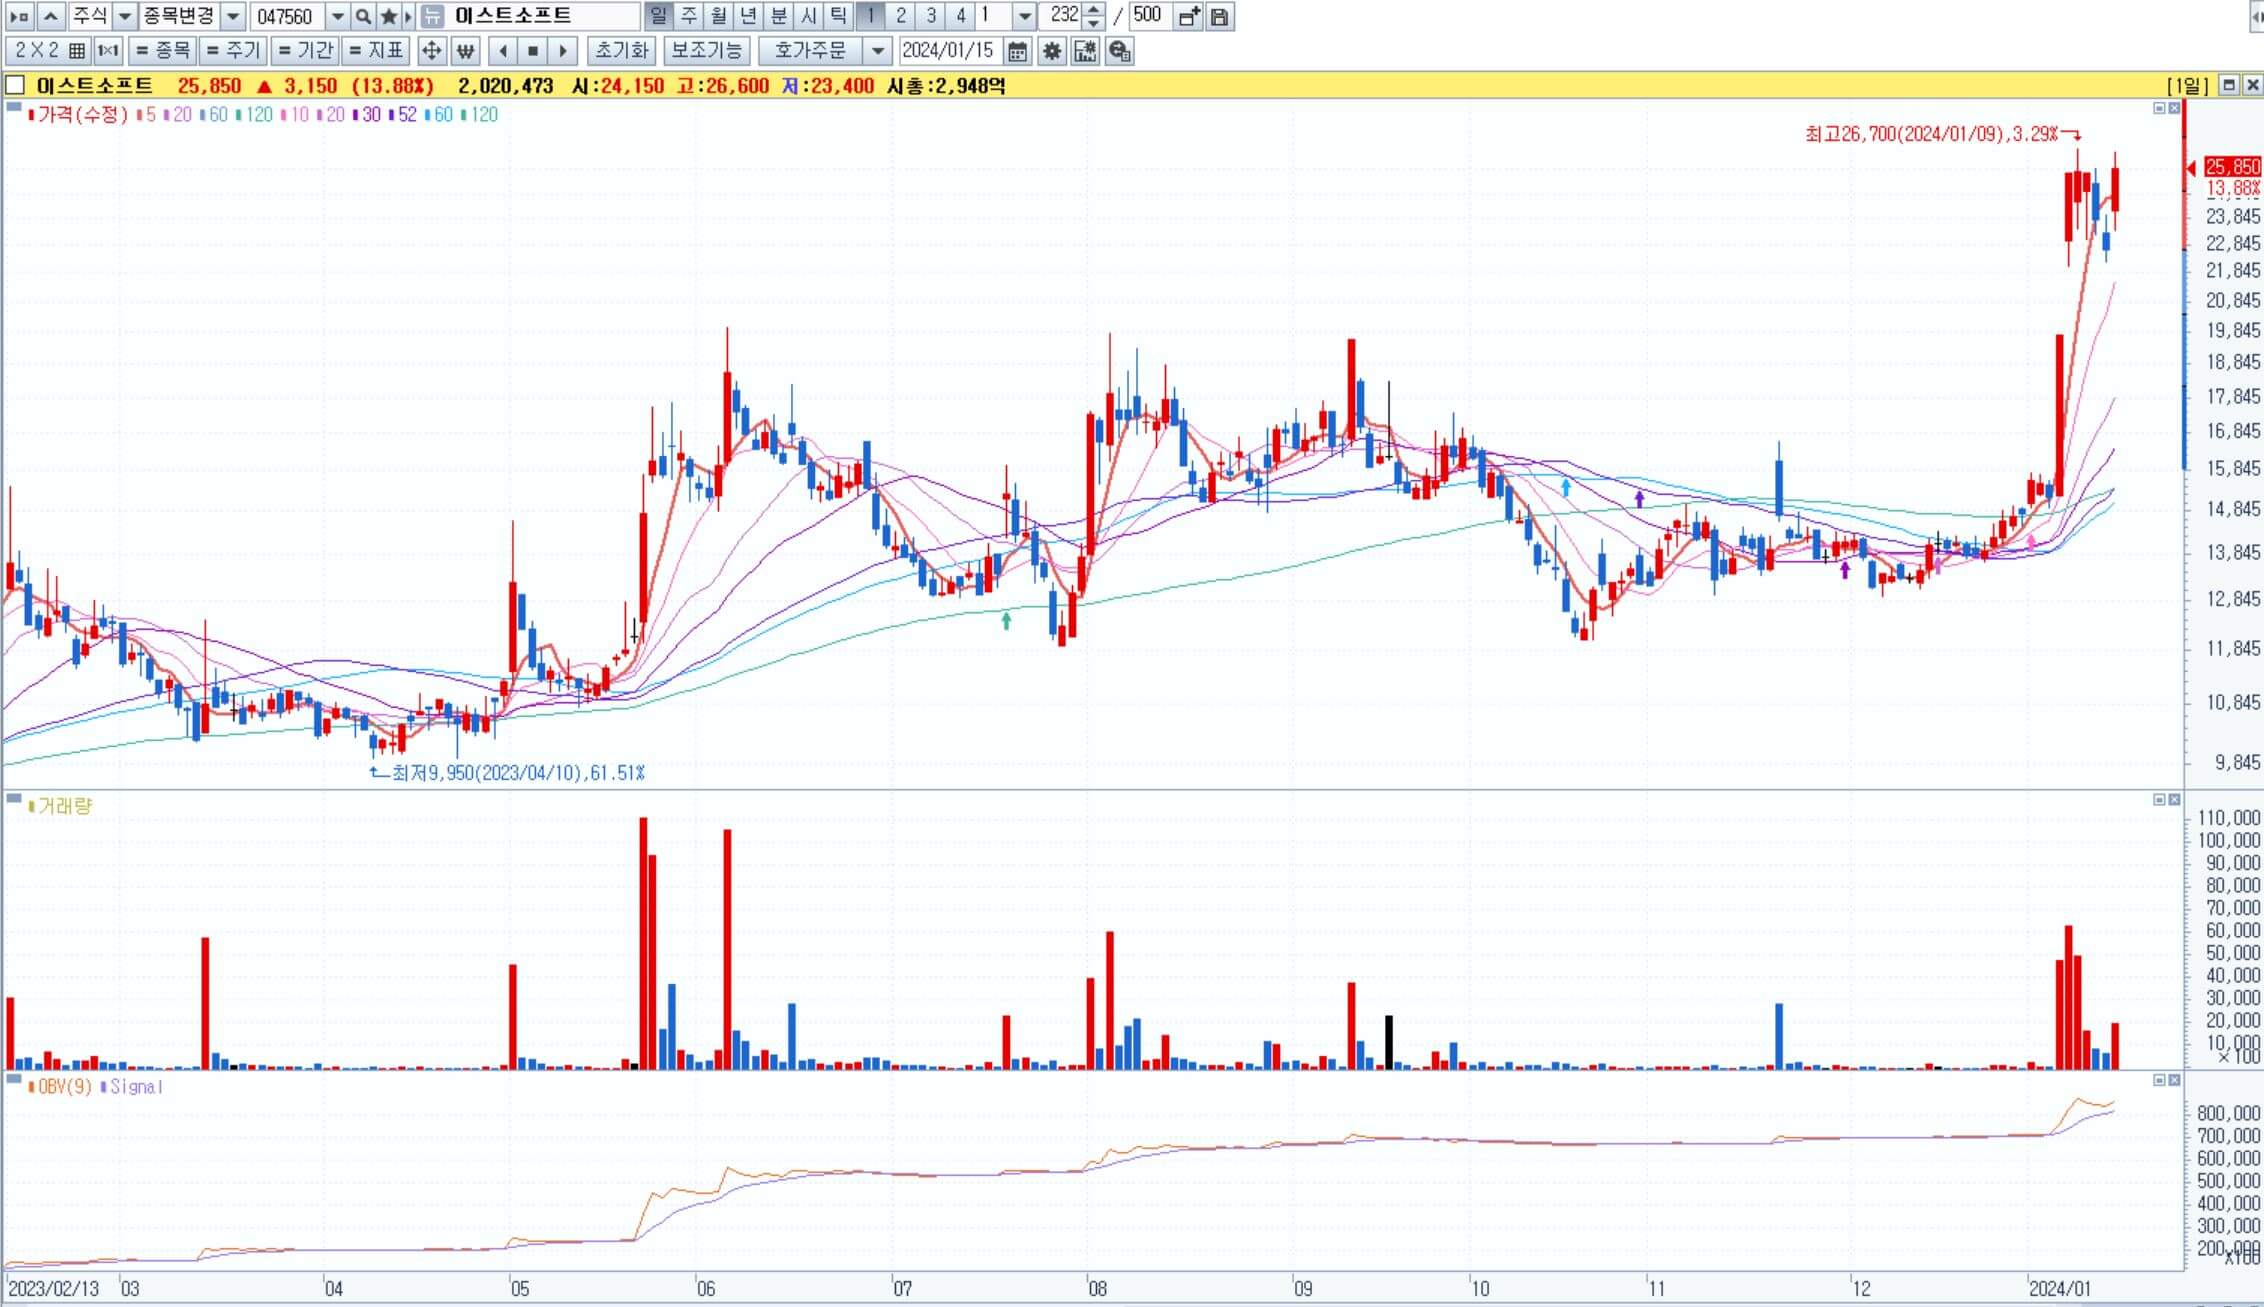Click the star favorites icon

tap(388, 16)
